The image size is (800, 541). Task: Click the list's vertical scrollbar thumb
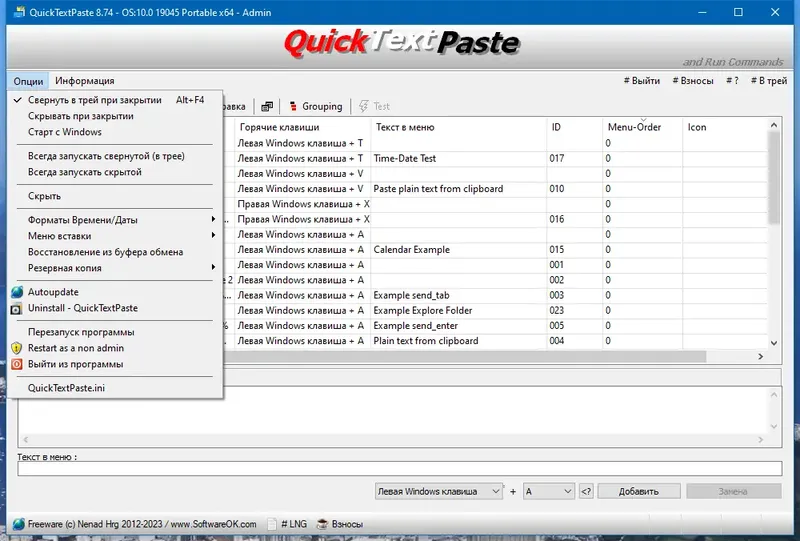point(774,179)
